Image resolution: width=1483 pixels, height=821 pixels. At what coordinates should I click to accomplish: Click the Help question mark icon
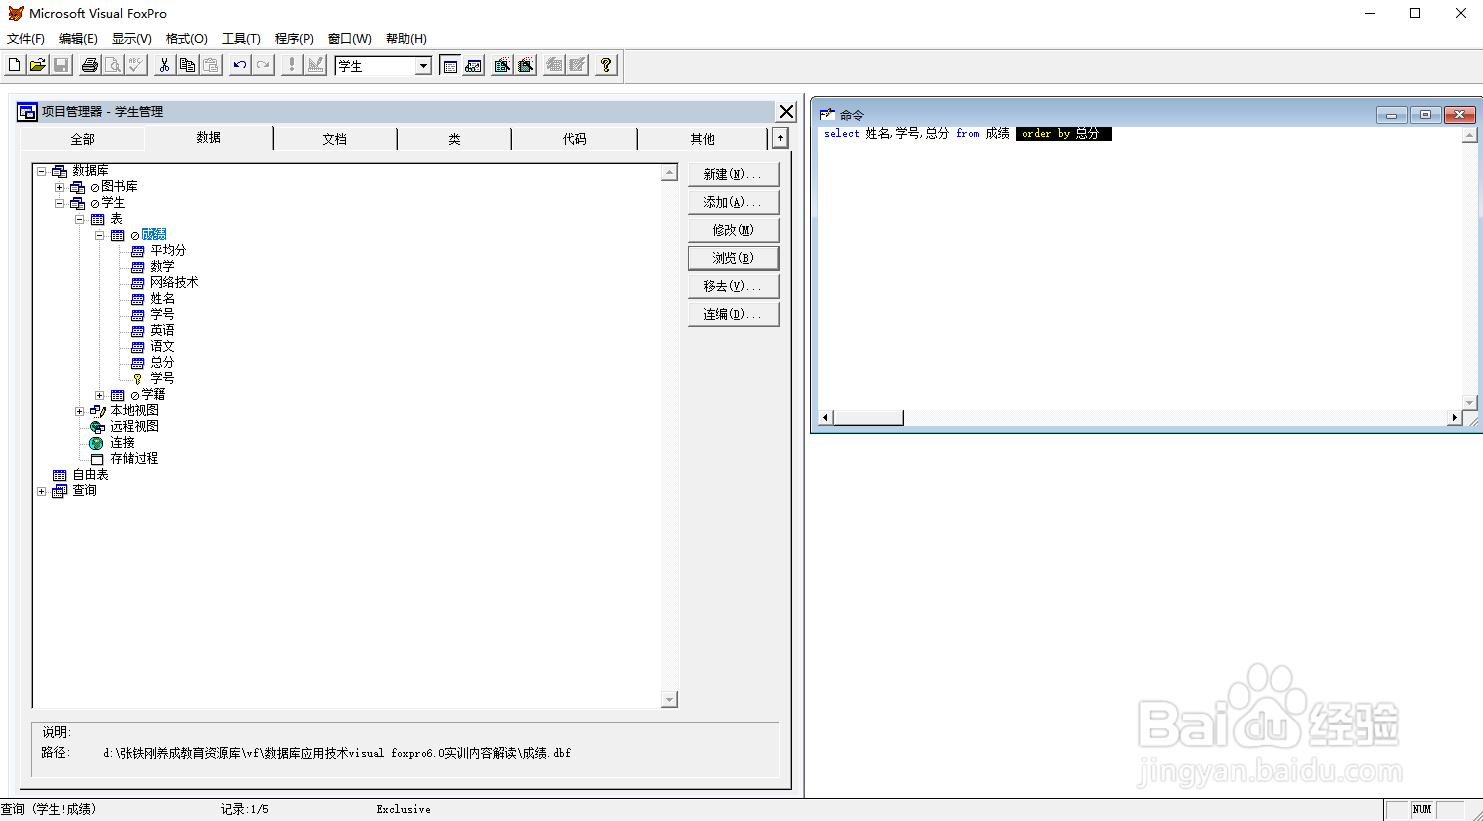click(x=606, y=65)
